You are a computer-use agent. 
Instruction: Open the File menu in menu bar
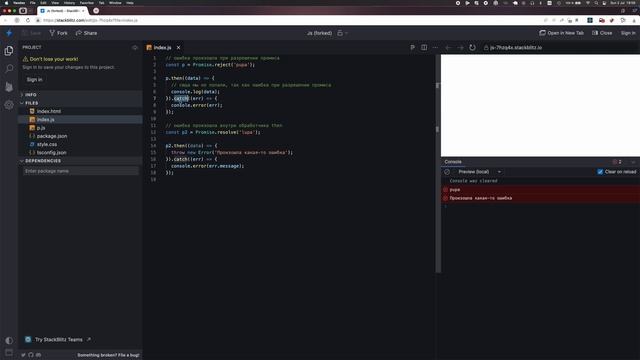pos(32,3)
